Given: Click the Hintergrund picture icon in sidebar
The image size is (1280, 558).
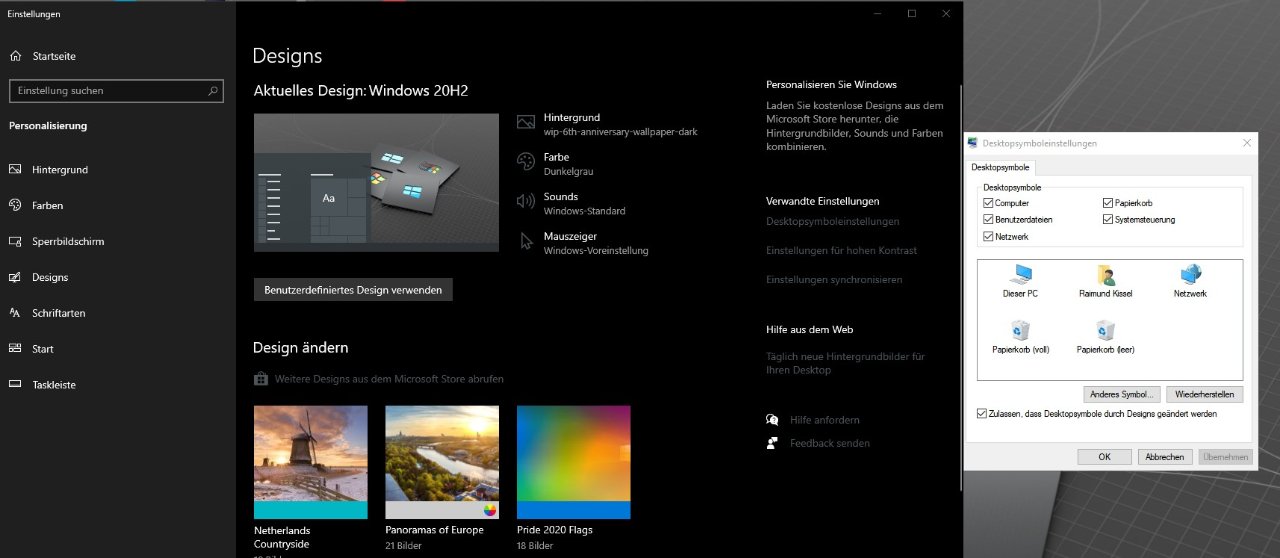Looking at the screenshot, I should tap(15, 170).
